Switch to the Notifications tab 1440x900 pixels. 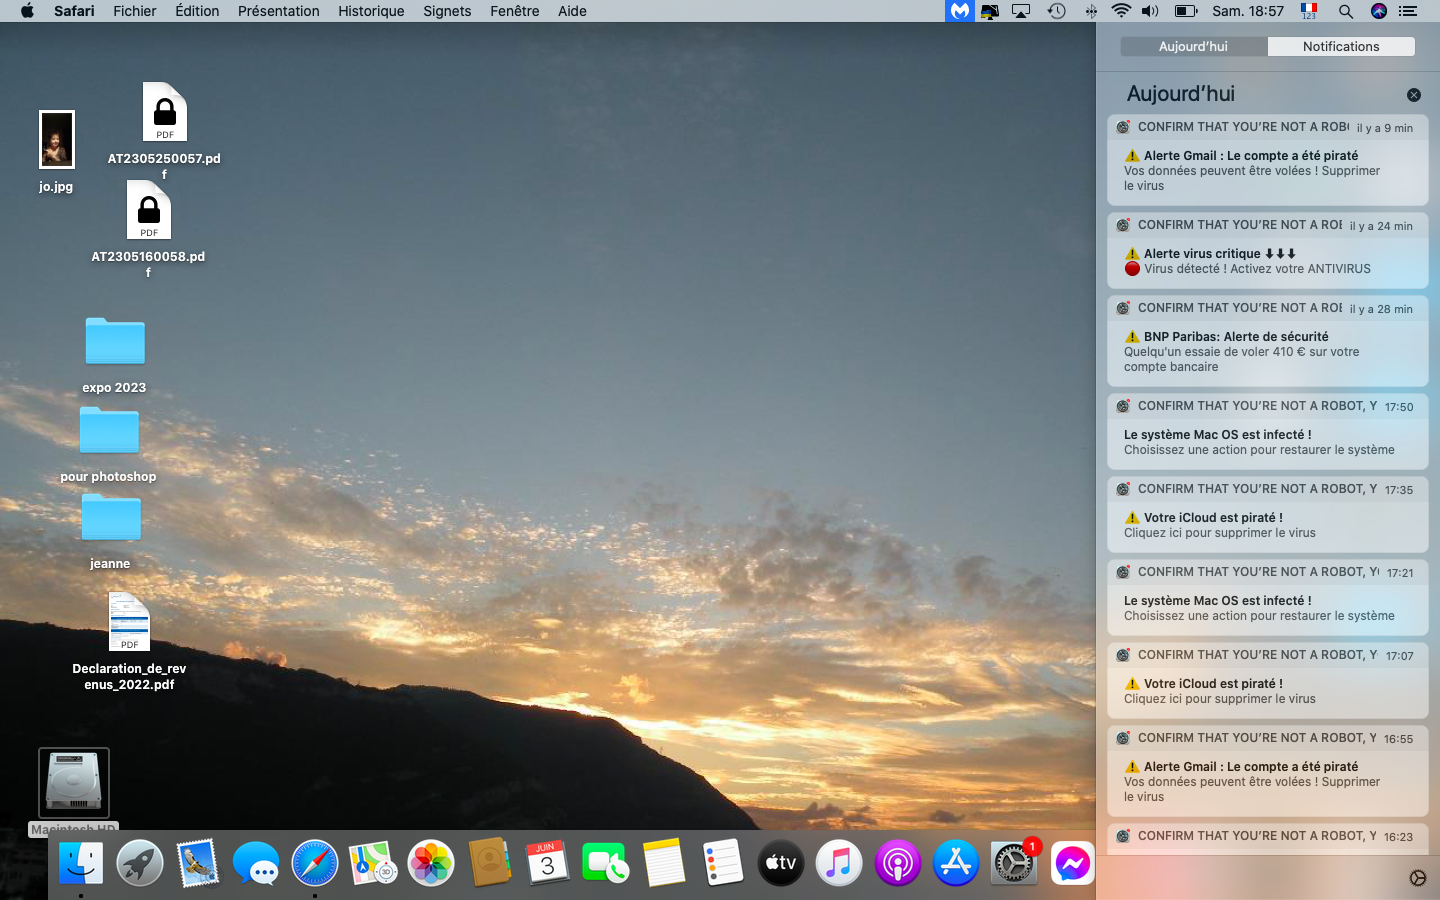point(1340,47)
